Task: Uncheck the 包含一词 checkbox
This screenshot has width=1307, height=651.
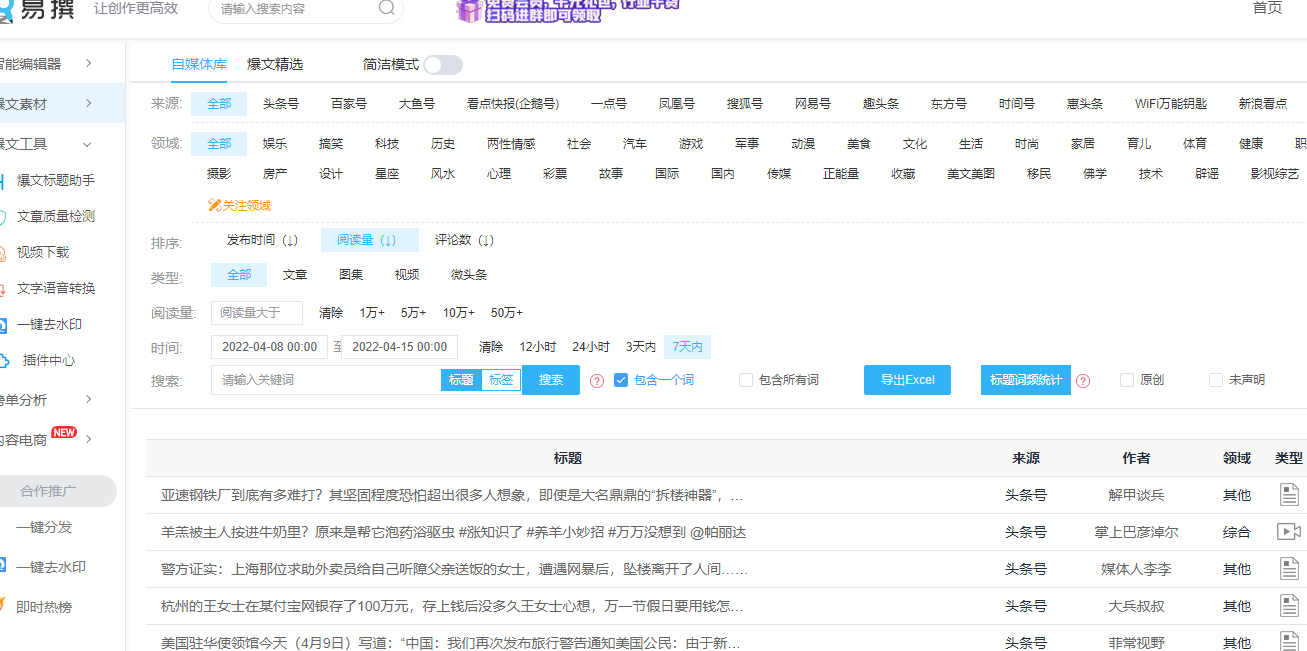Action: coord(621,379)
